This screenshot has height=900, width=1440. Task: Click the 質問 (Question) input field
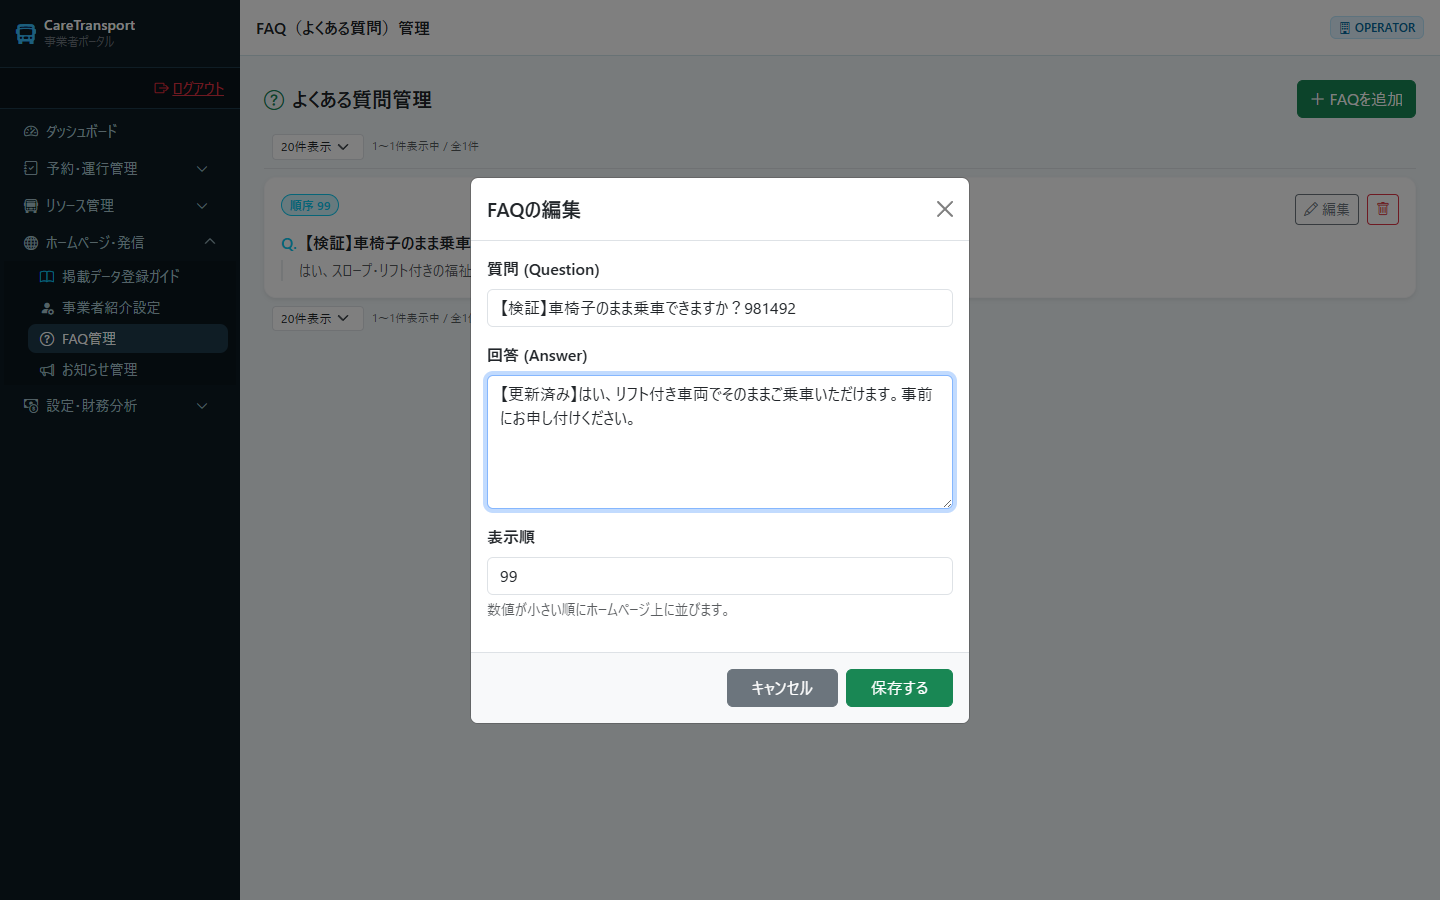click(720, 308)
